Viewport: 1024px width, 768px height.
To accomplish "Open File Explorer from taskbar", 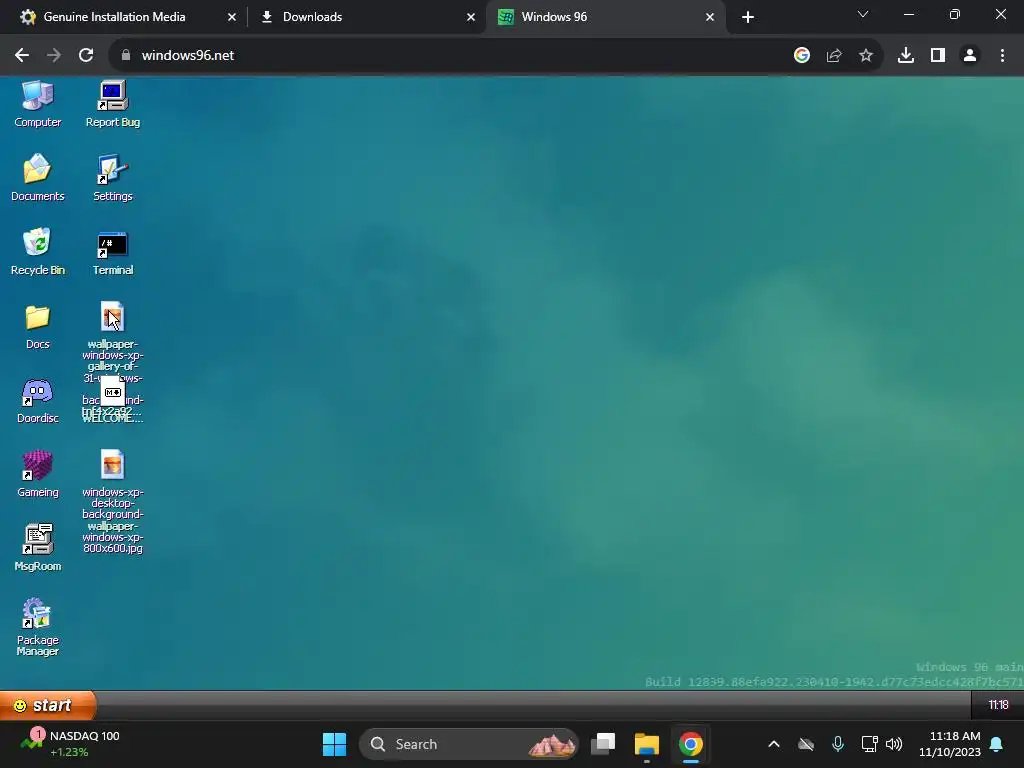I will [647, 744].
